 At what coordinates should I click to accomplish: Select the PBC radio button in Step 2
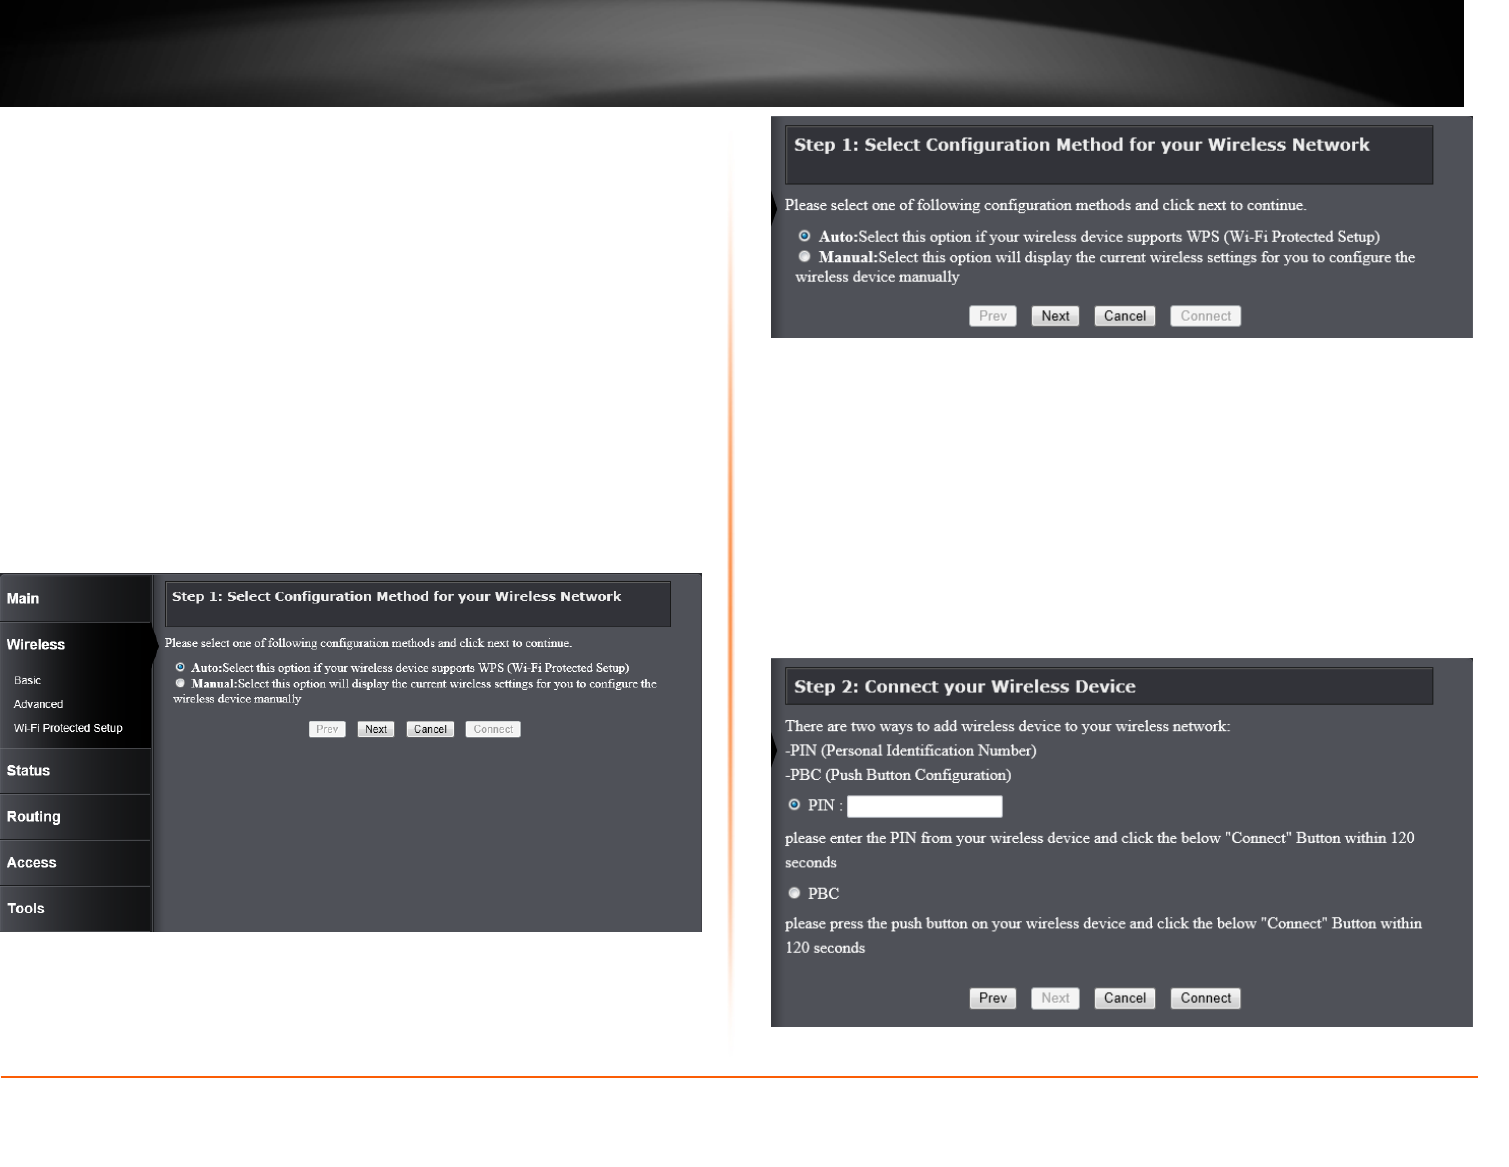795,893
